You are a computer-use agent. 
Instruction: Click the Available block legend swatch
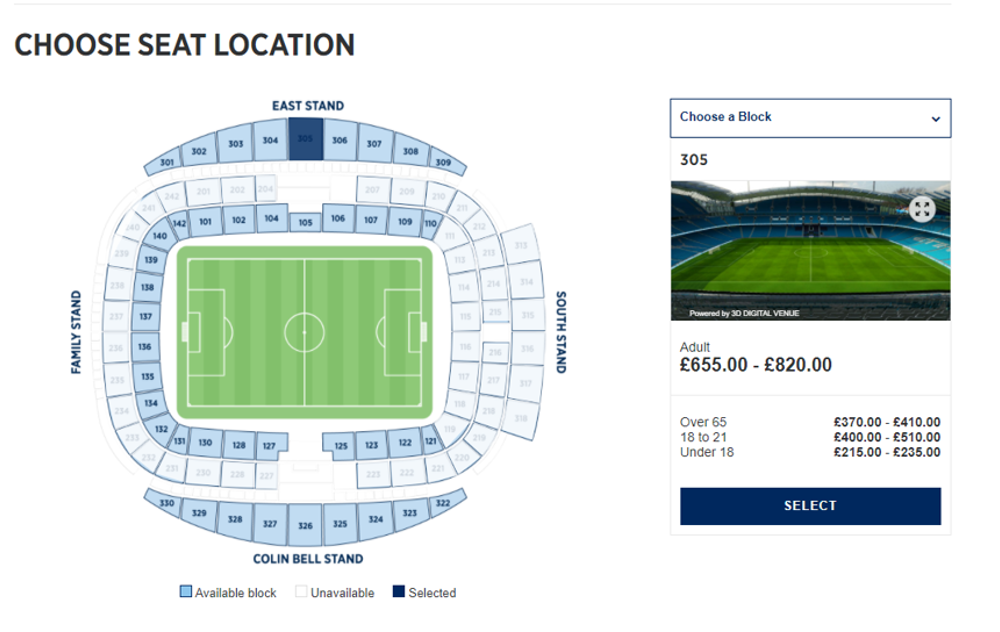(186, 591)
